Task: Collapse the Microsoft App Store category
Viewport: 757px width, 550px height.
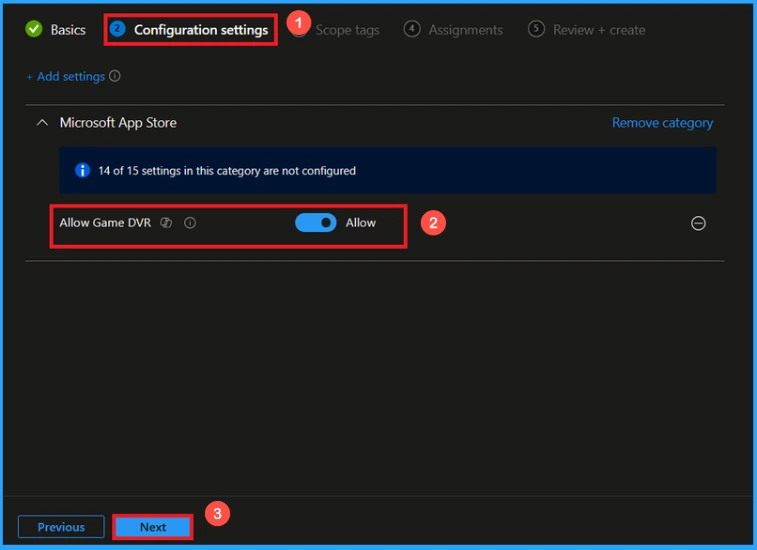Action: [x=42, y=123]
